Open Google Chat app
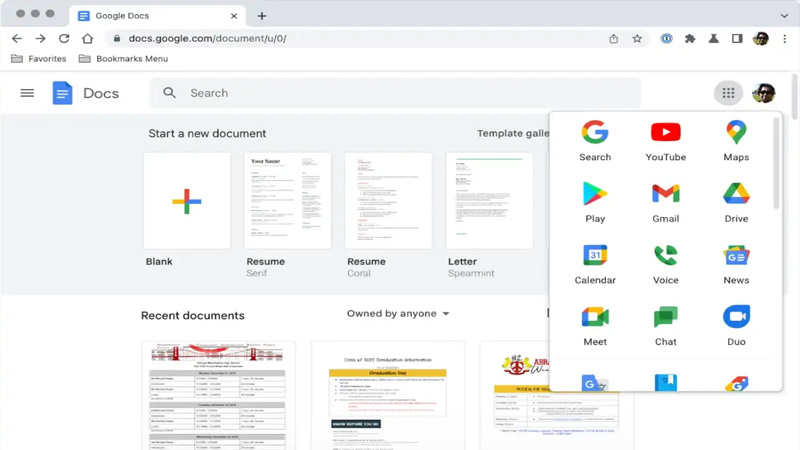The width and height of the screenshot is (800, 450). tap(665, 326)
